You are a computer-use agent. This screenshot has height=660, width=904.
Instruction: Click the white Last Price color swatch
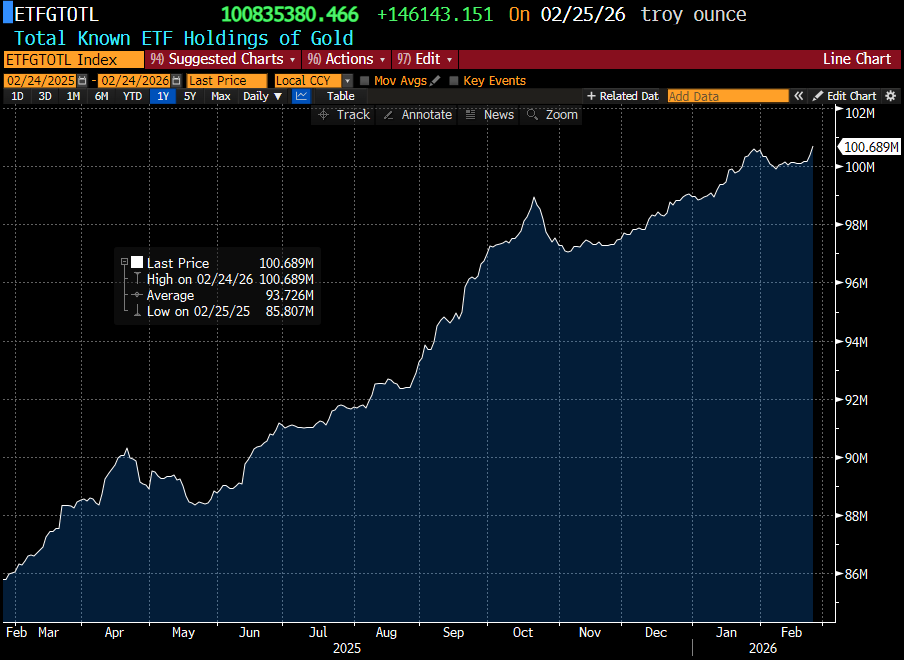tap(137, 263)
